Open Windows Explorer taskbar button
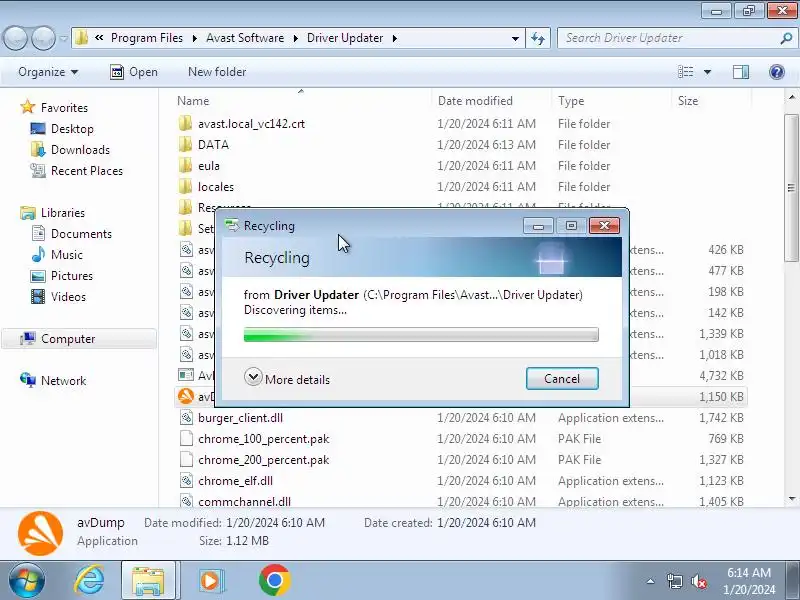 point(148,580)
